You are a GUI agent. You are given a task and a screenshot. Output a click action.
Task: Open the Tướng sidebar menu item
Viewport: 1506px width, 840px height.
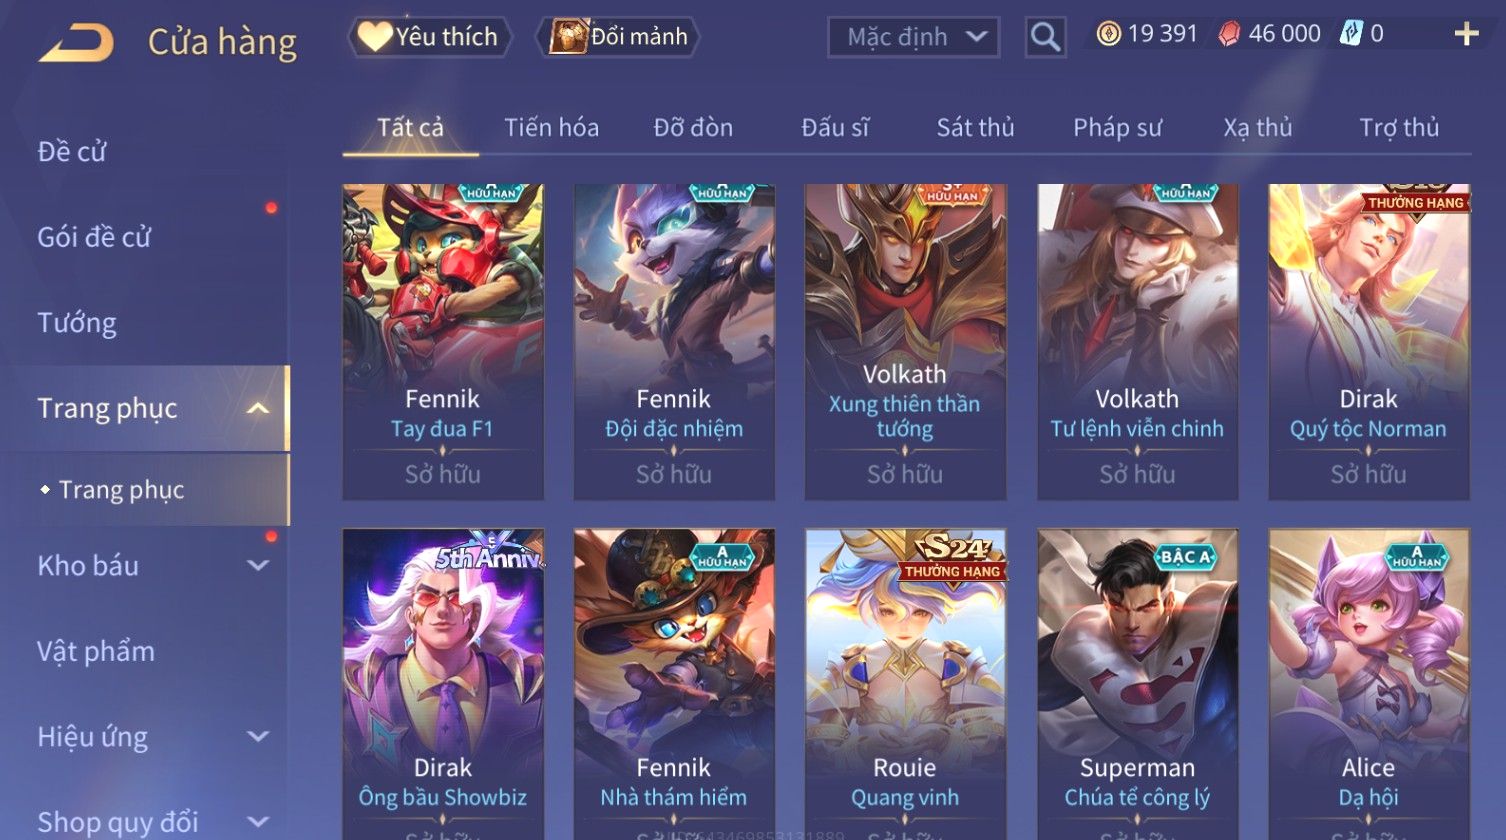coord(77,323)
